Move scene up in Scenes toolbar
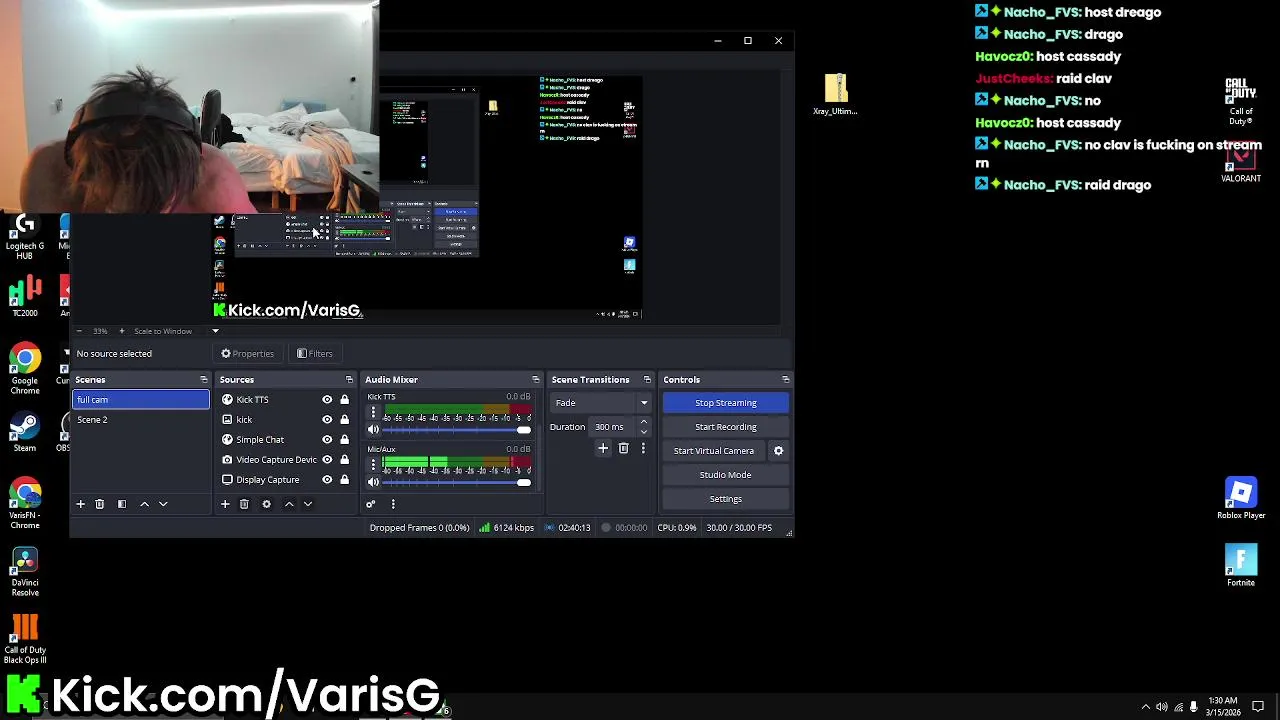 point(144,504)
